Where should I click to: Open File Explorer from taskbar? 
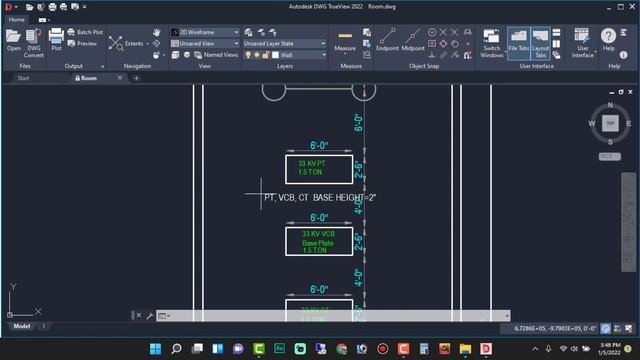465,349
